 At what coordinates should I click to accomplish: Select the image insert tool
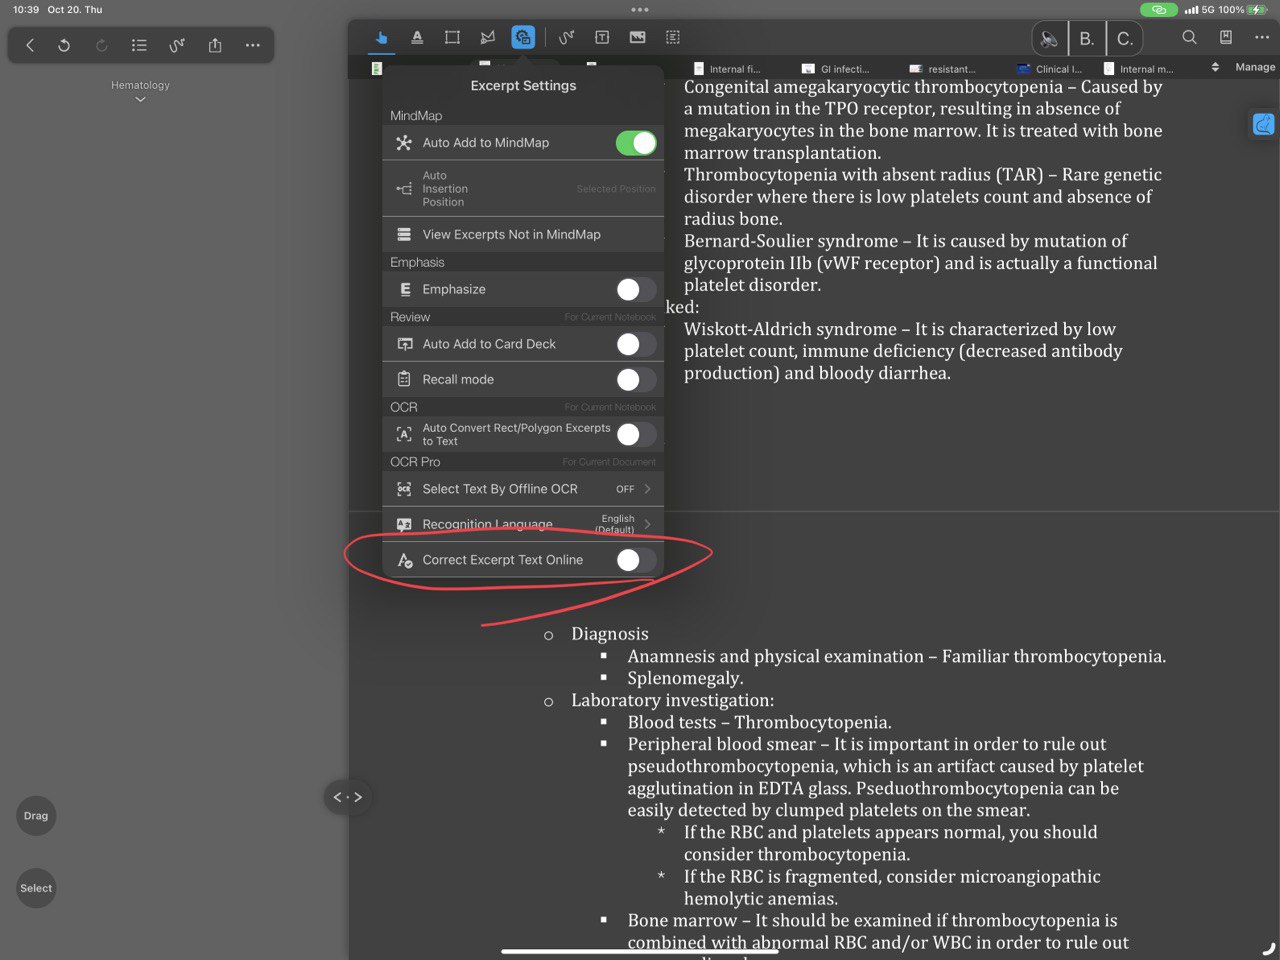click(x=637, y=37)
